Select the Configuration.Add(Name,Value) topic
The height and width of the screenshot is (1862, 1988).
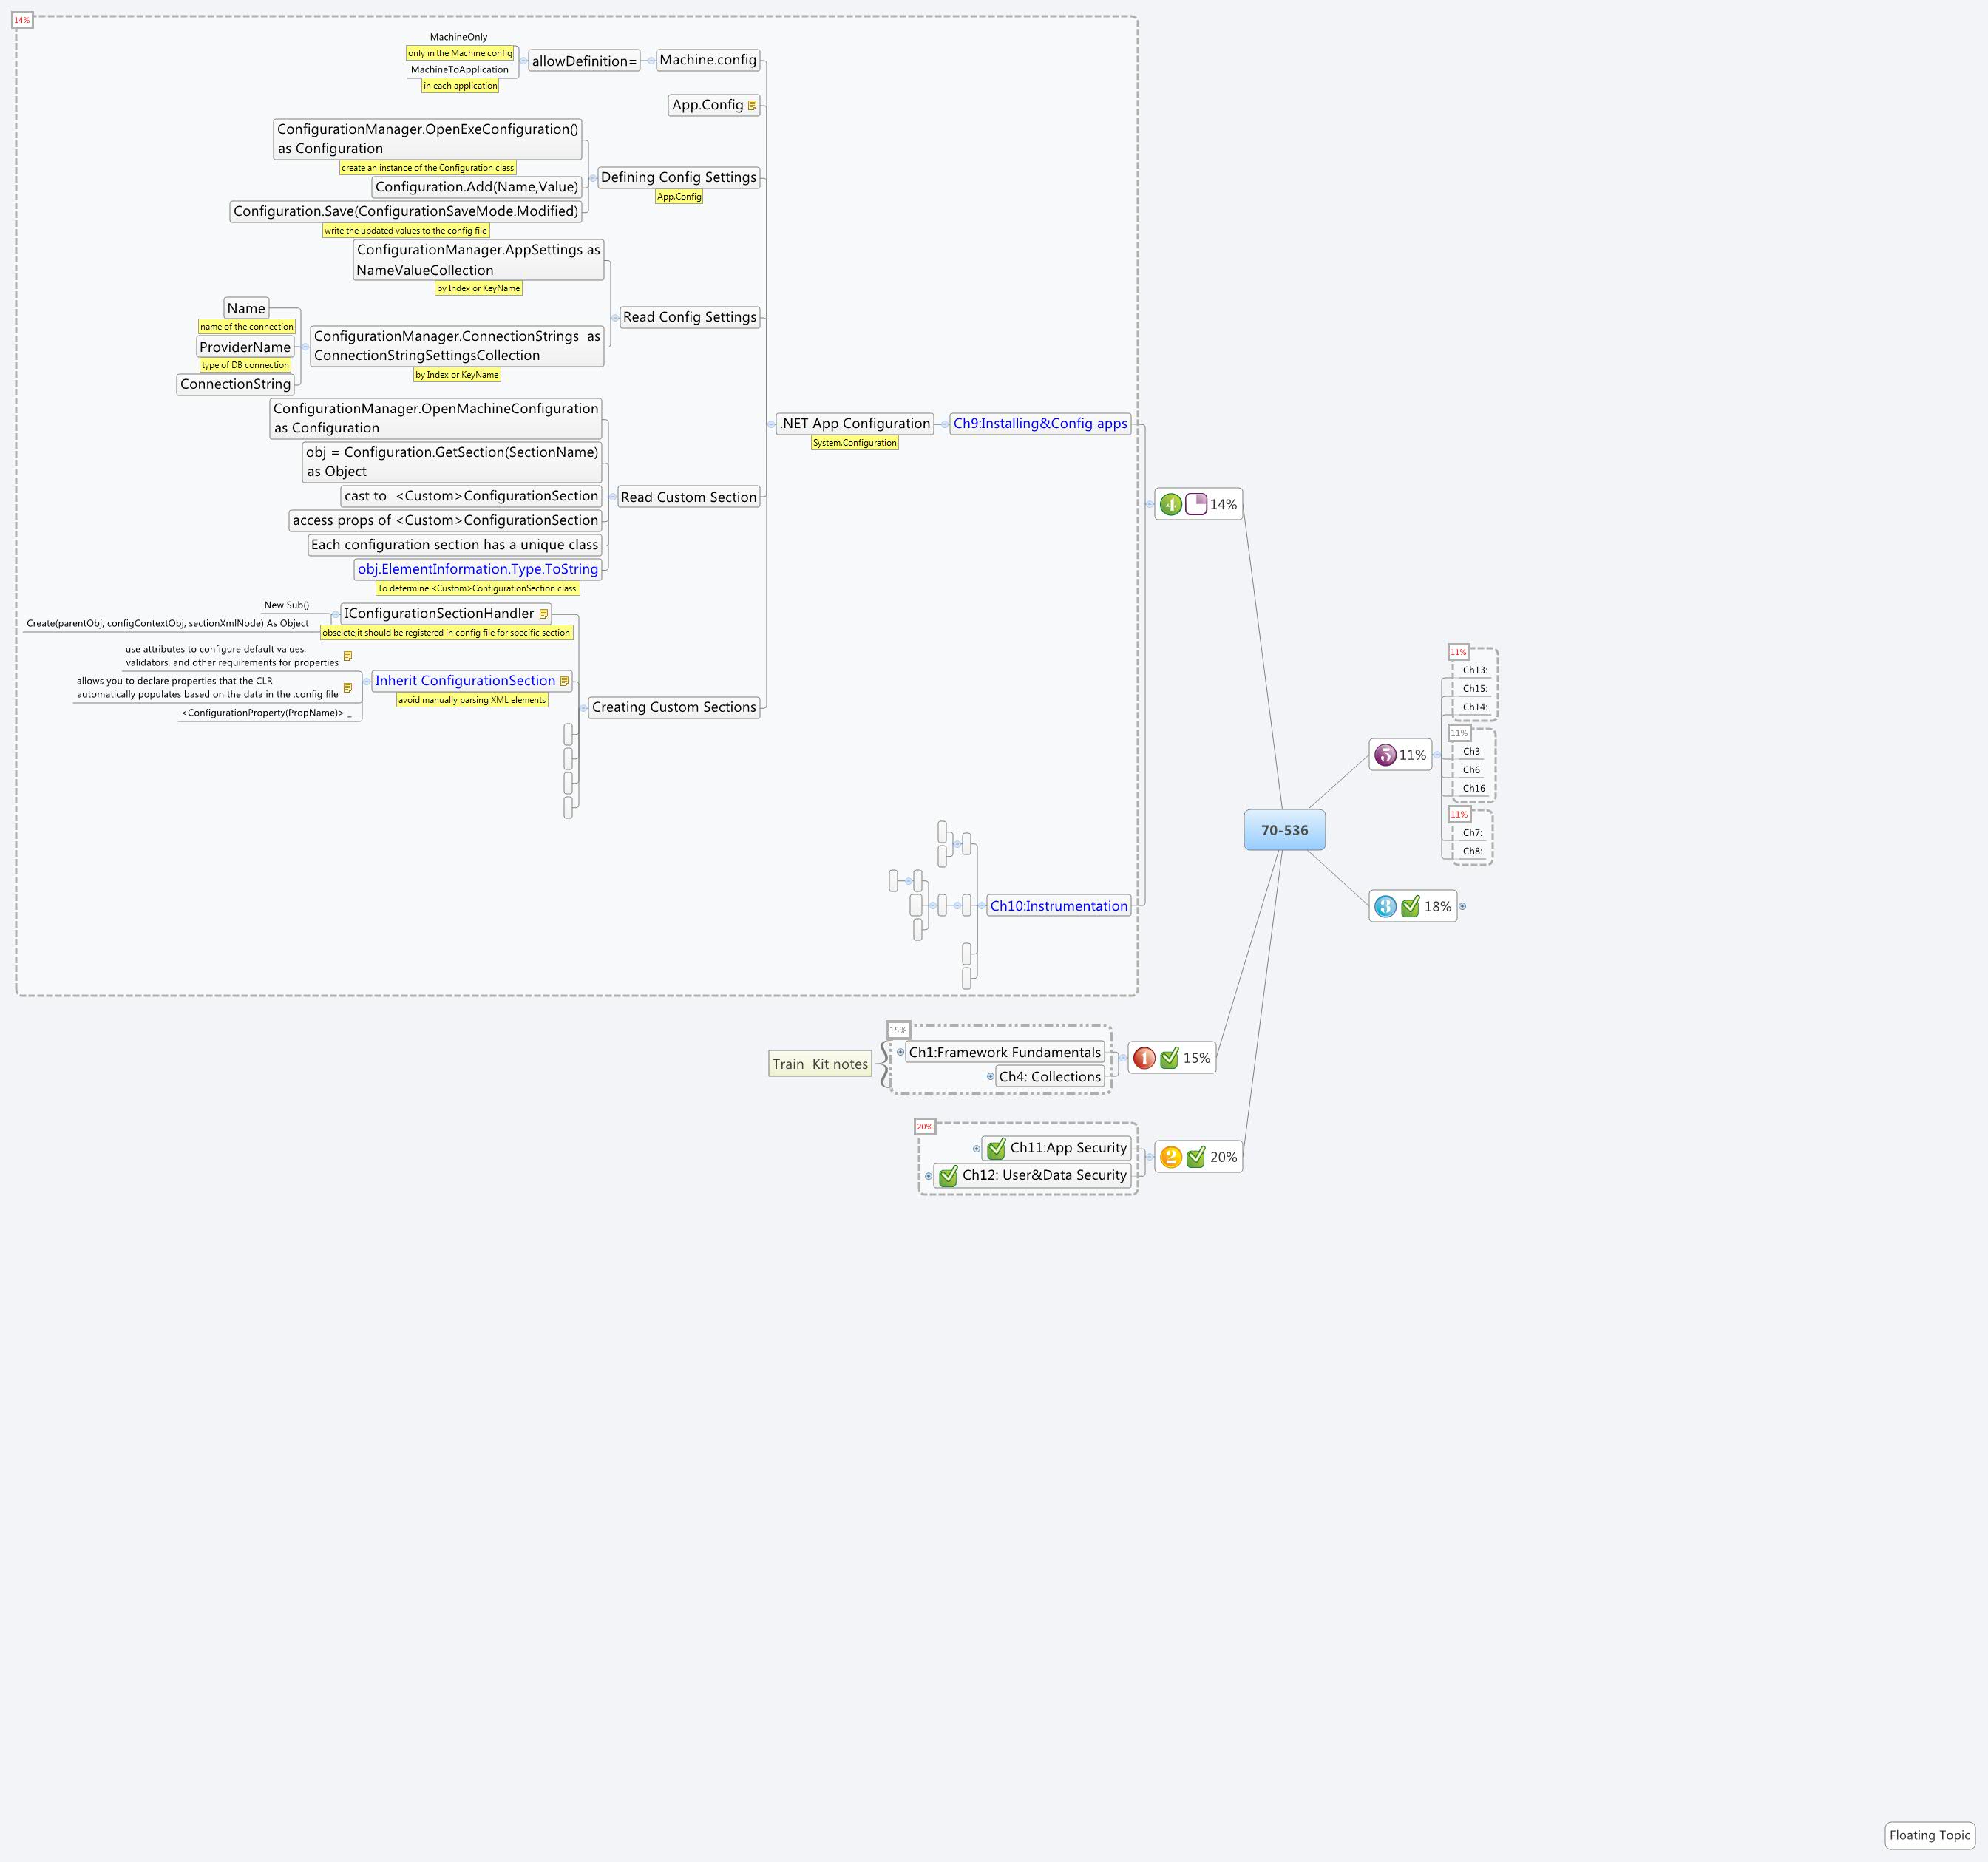[477, 187]
